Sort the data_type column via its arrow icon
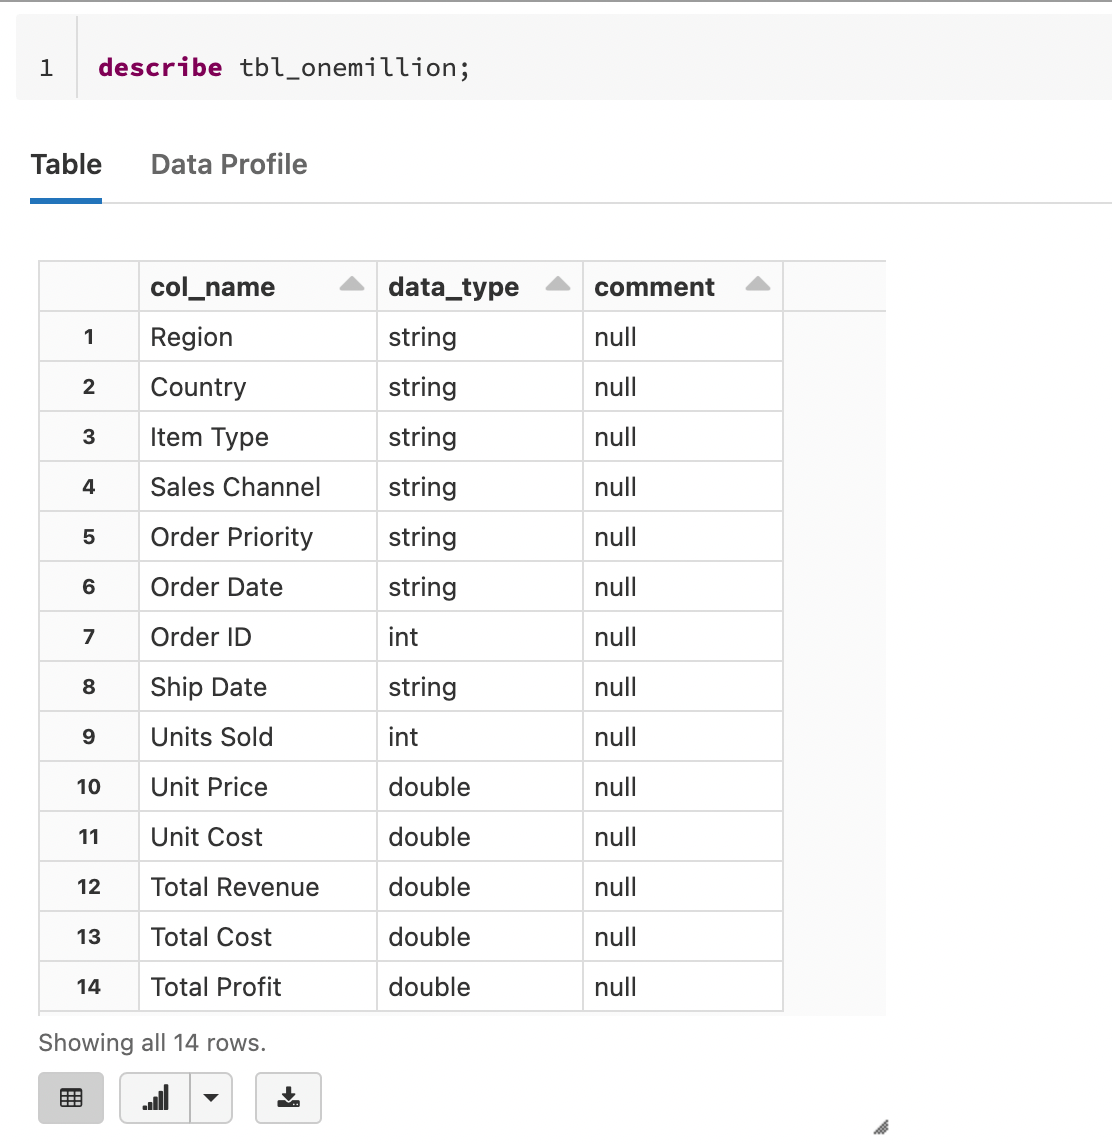The image size is (1112, 1144). pos(557,284)
